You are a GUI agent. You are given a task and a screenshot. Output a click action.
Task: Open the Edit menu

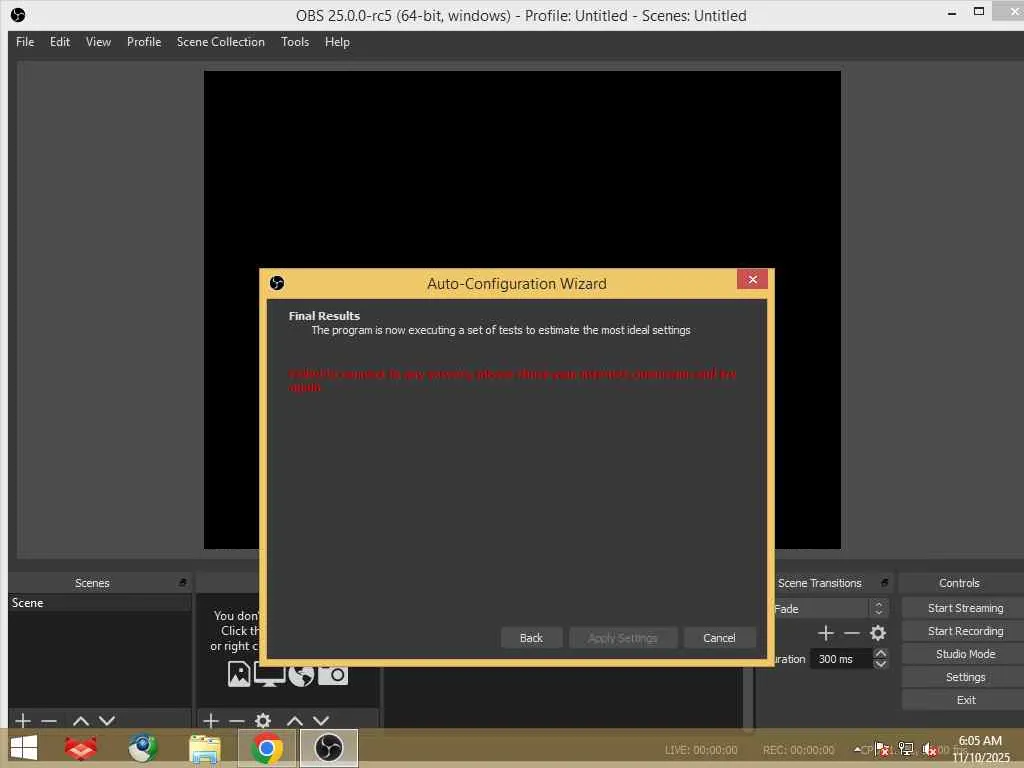pos(59,42)
